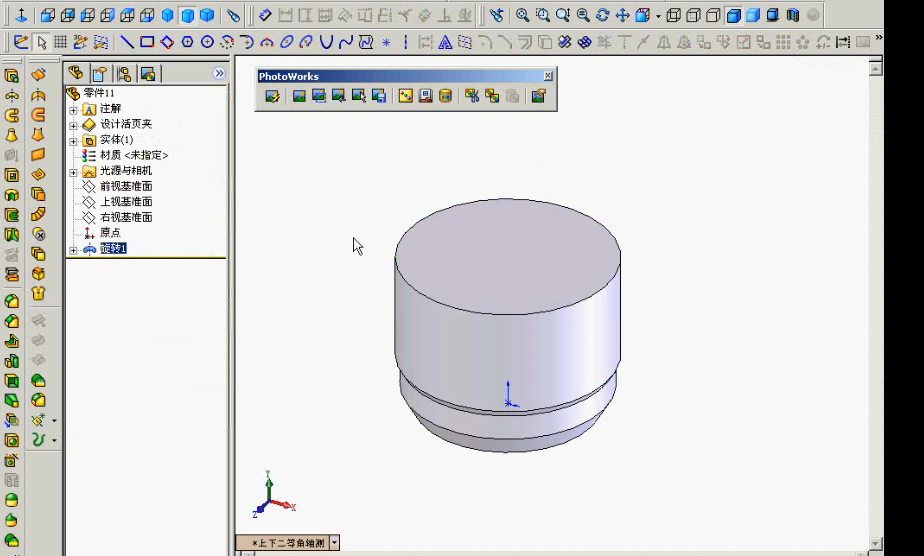Switch to FeatureManager design tree tab
This screenshot has width=924, height=556.
click(x=75, y=73)
